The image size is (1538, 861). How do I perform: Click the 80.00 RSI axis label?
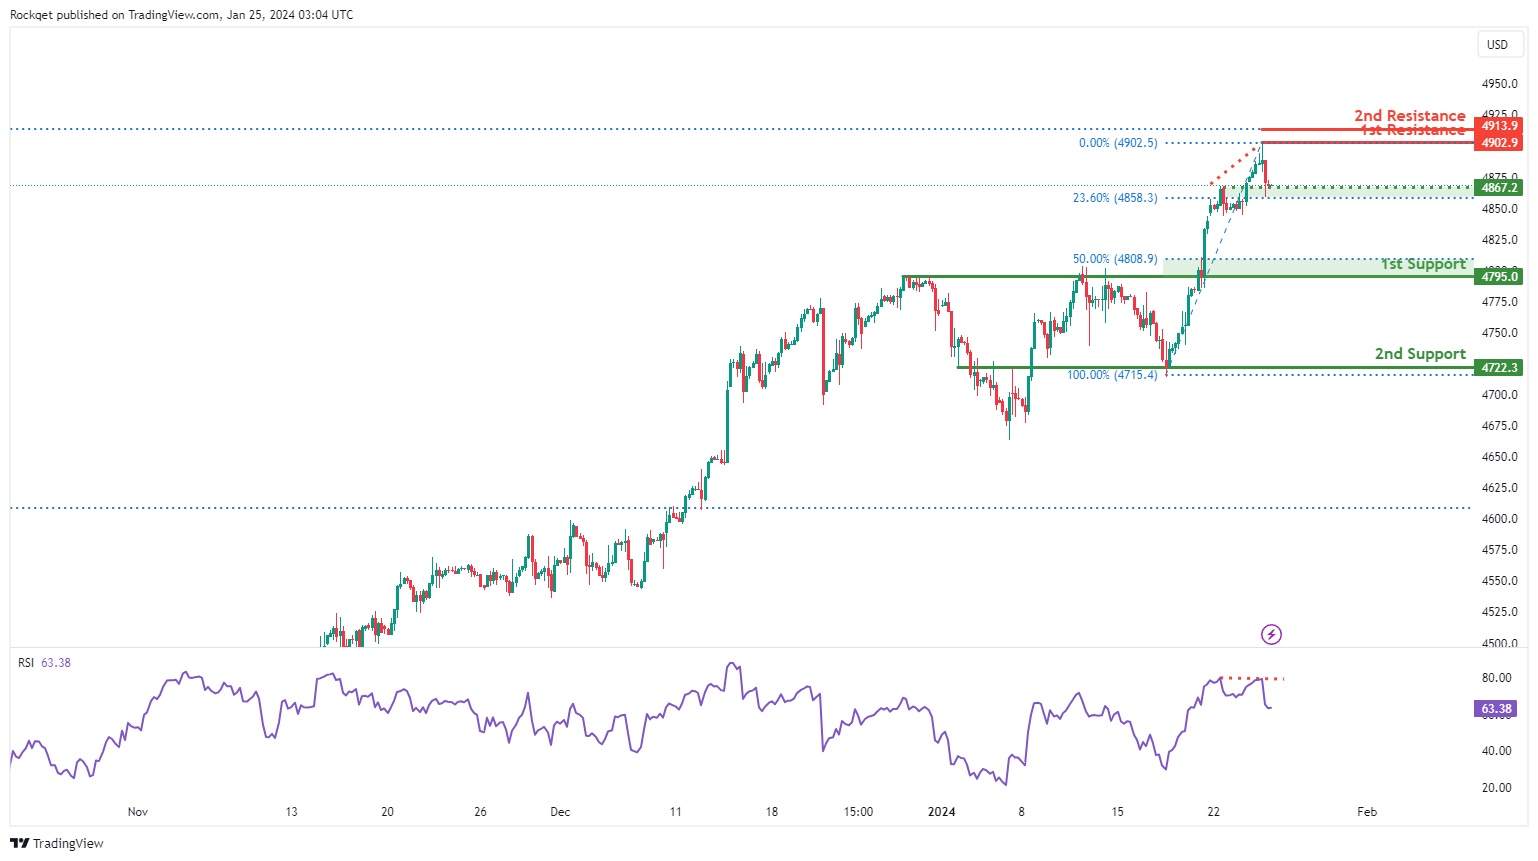pyautogui.click(x=1497, y=678)
